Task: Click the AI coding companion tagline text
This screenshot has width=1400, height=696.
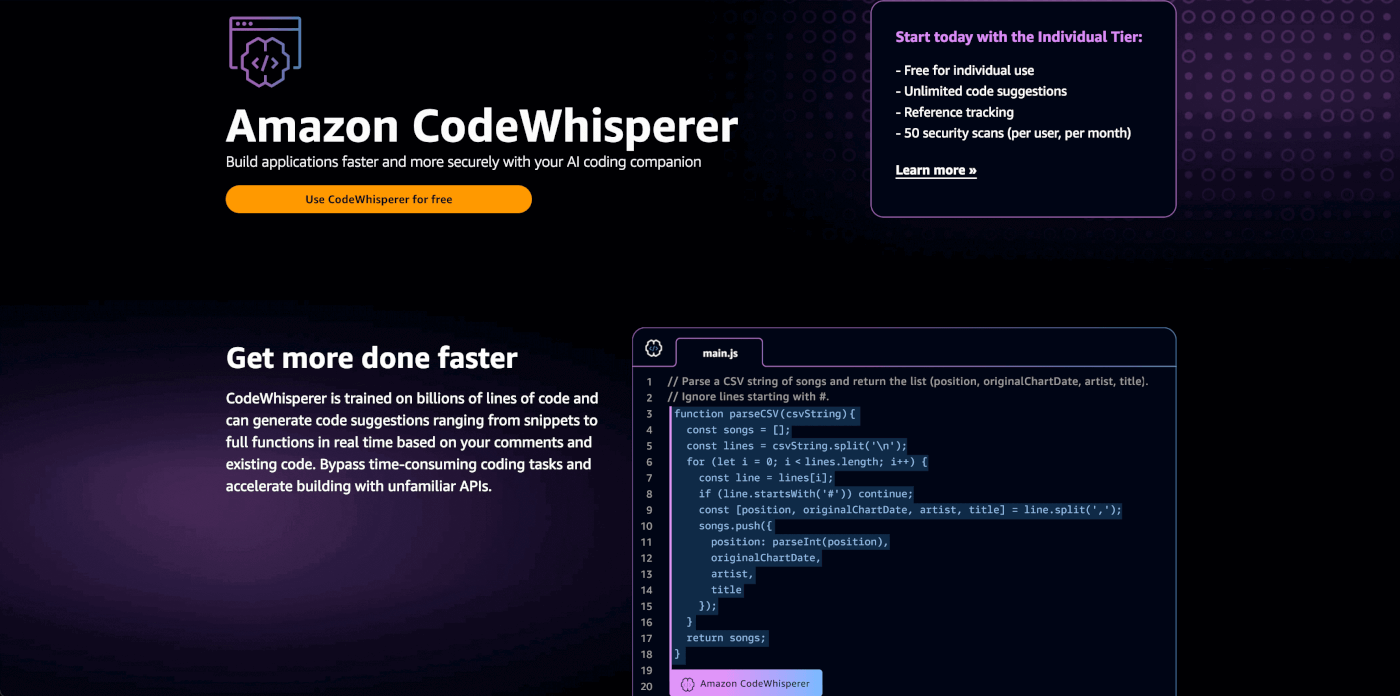Action: pos(463,162)
